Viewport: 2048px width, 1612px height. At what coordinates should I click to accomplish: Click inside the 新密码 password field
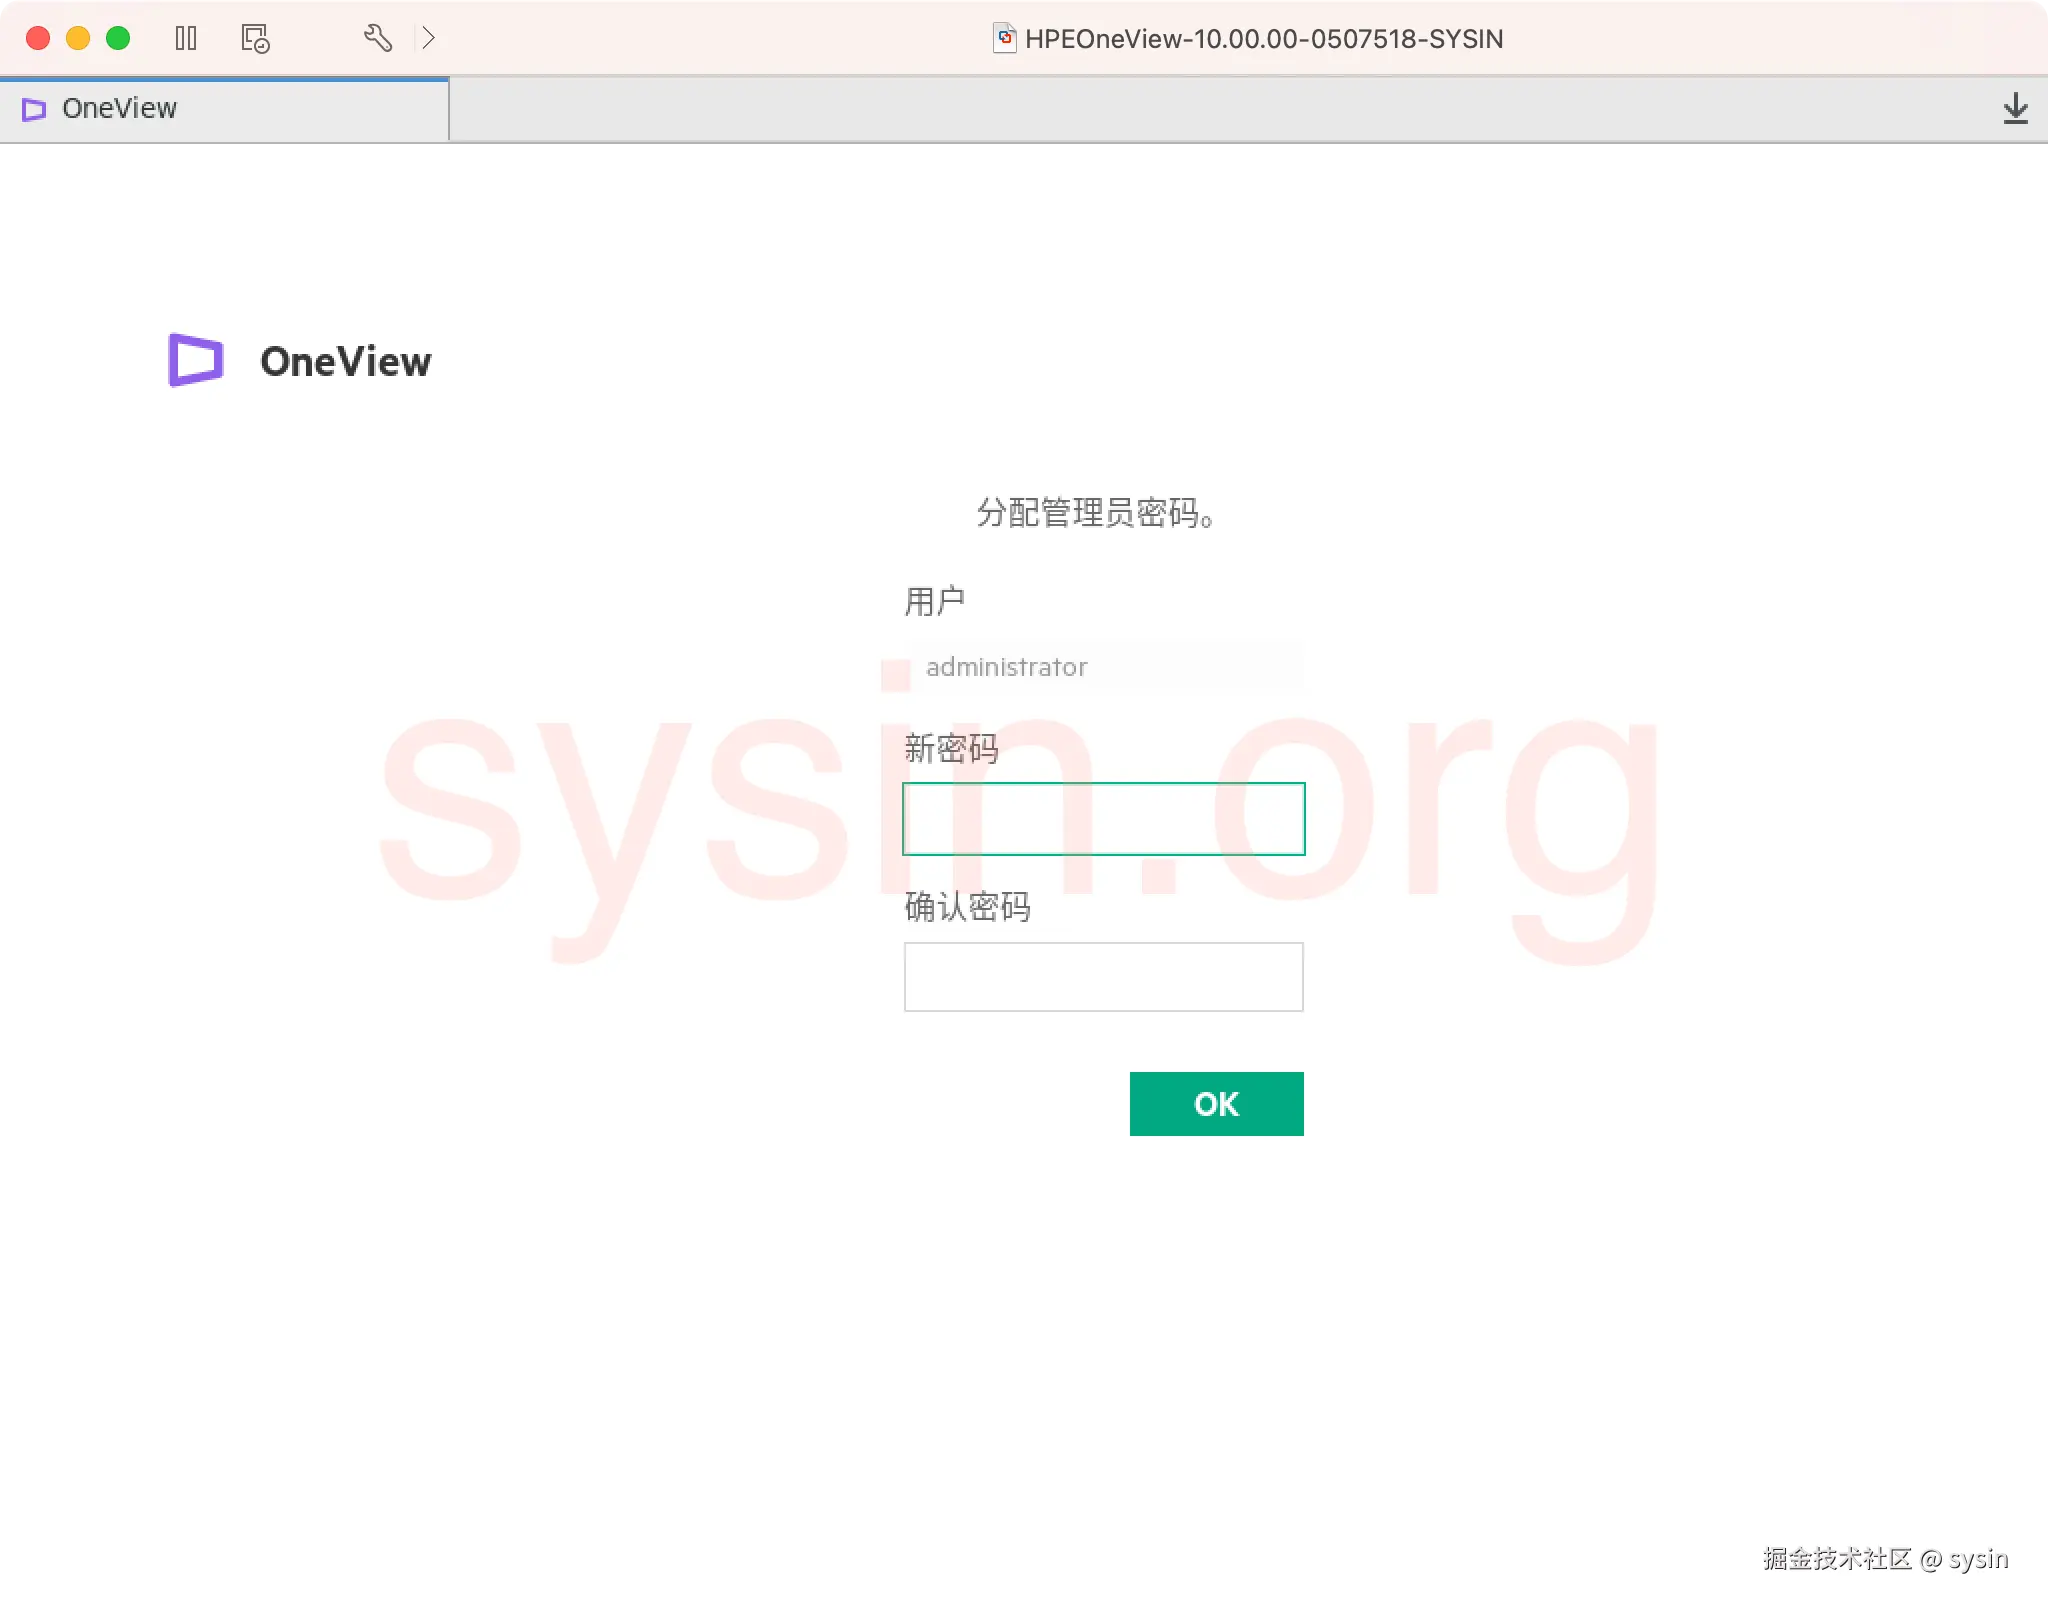pos(1103,818)
